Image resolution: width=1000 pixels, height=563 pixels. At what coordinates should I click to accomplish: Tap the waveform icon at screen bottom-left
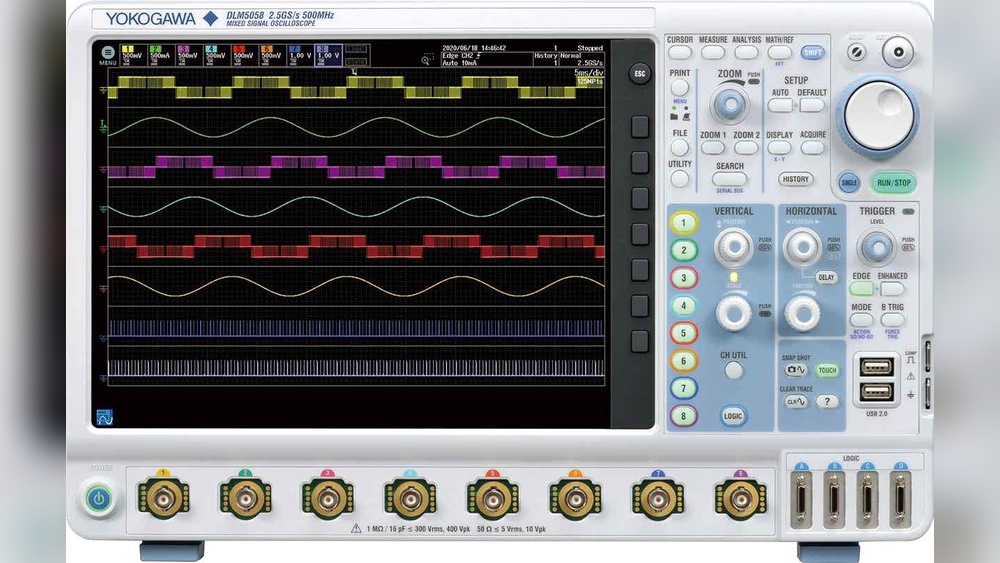(105, 418)
